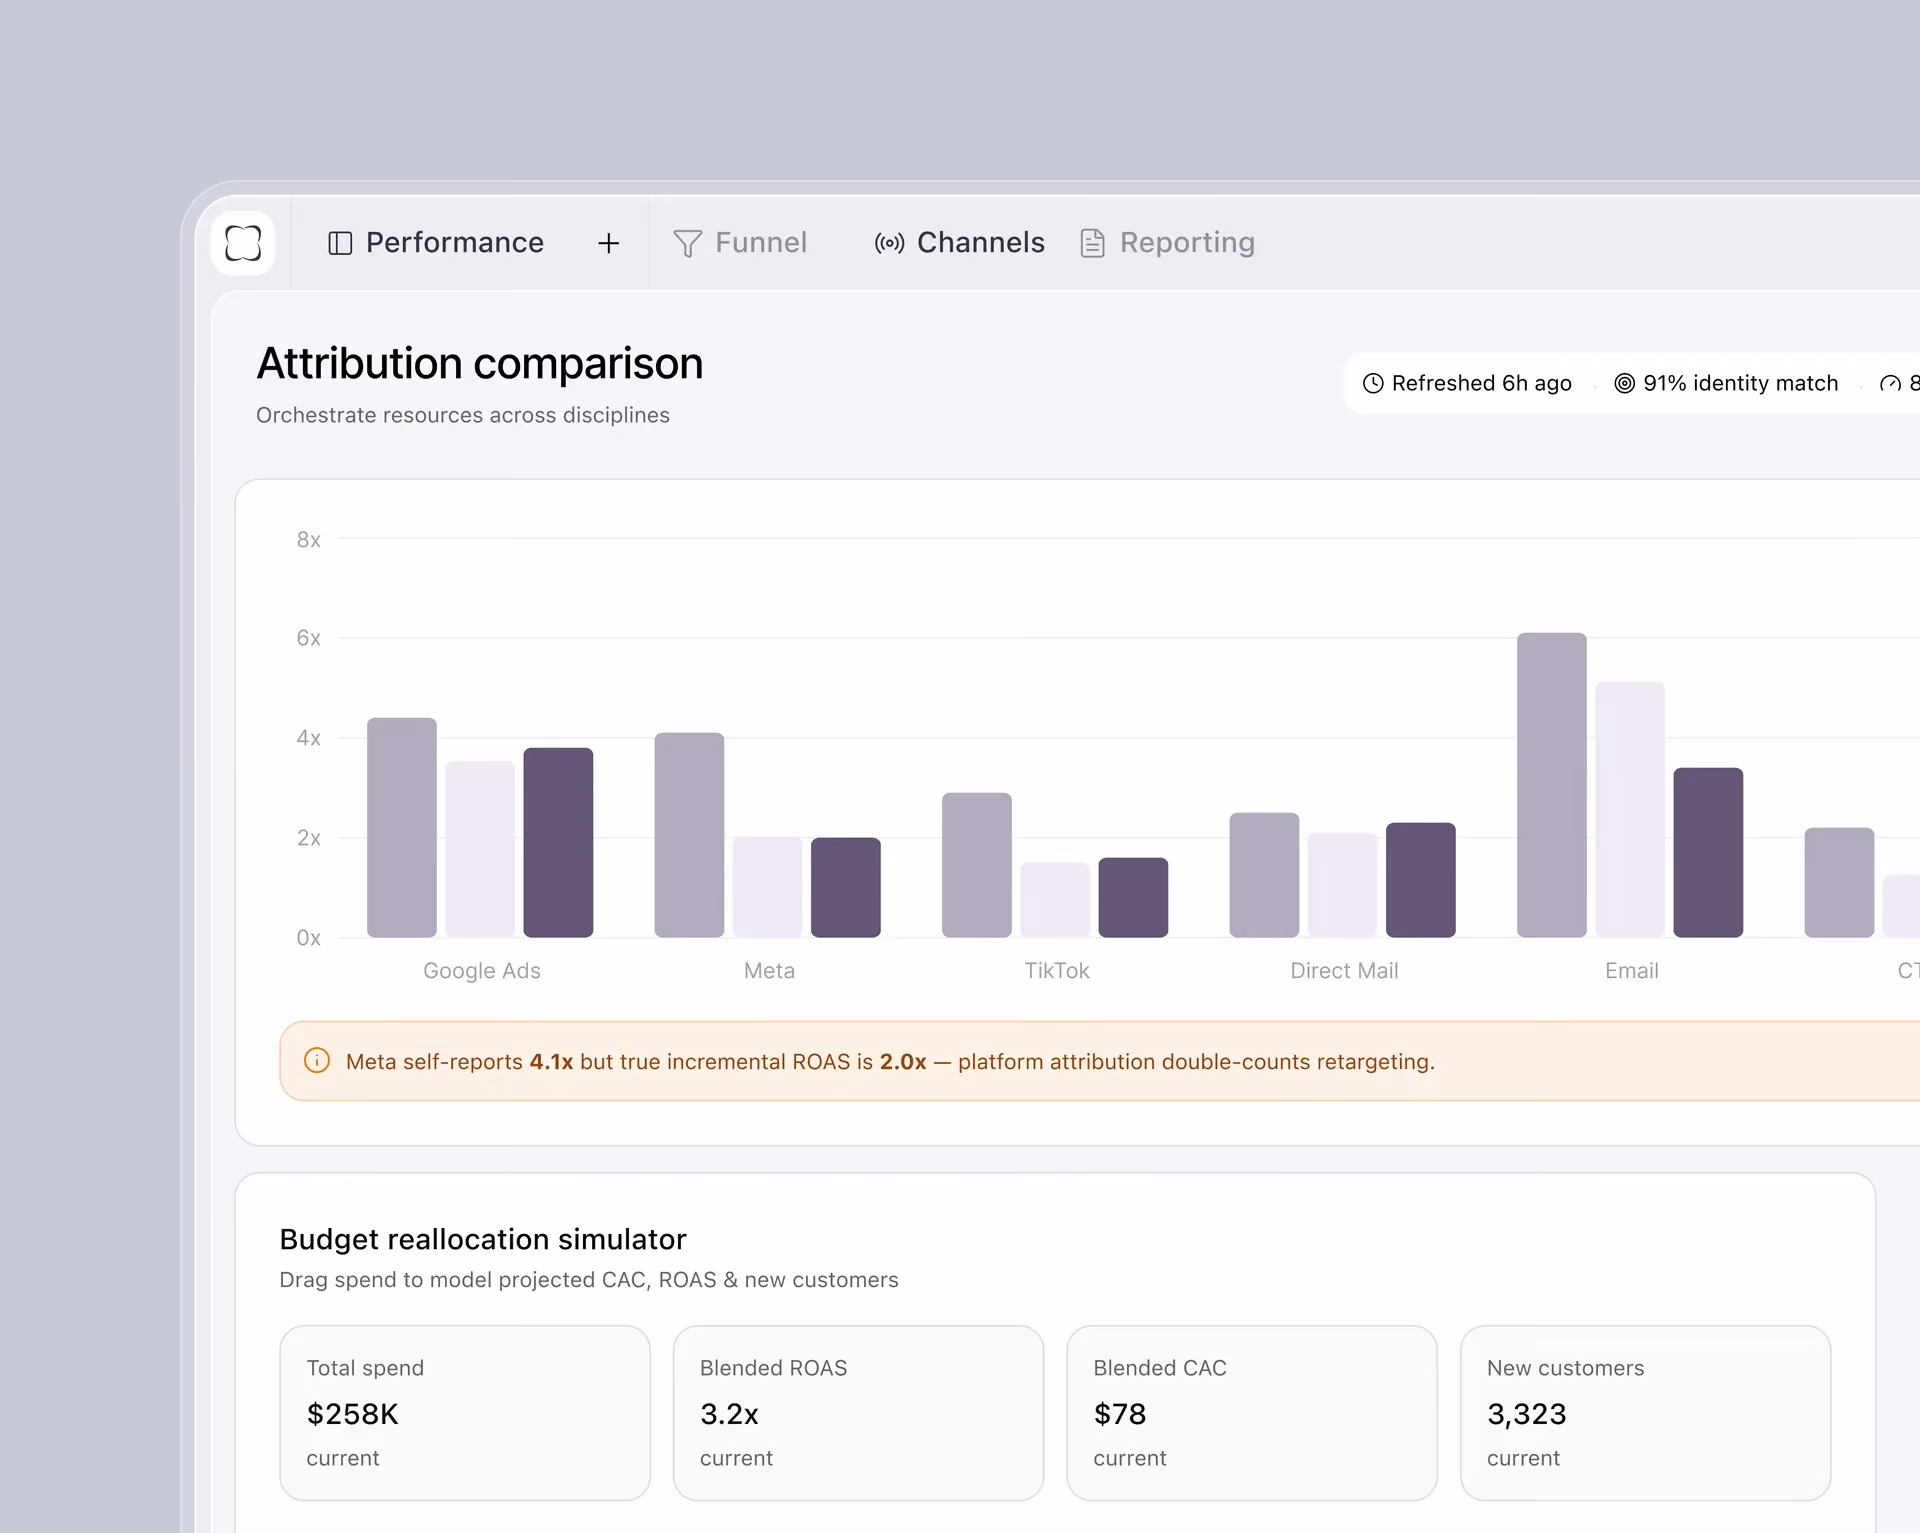The width and height of the screenshot is (1920, 1533).
Task: Click Direct Mail dark purple bar
Action: click(x=1421, y=879)
